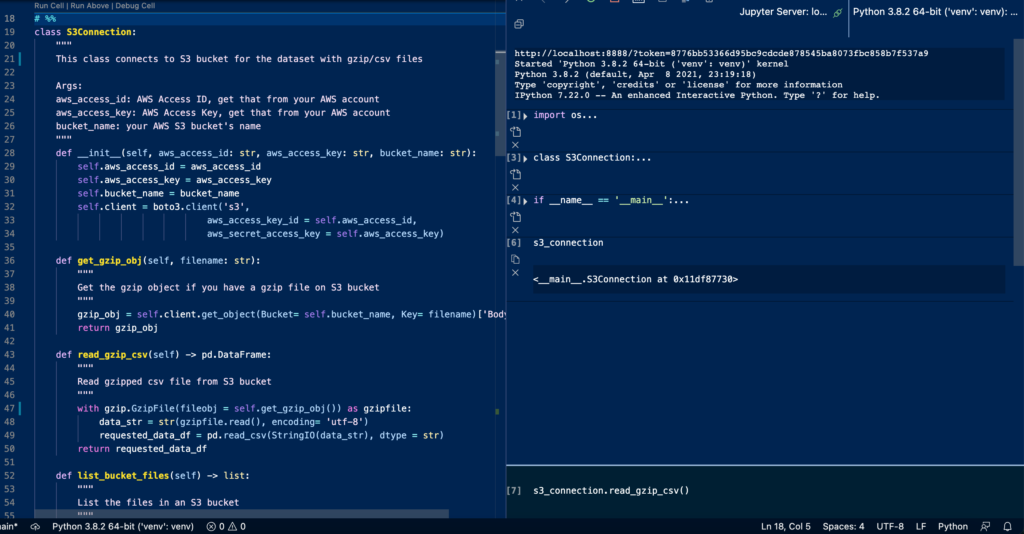Click the collapse-all icon above the interactive output
The image size is (1024, 534).
519,23
